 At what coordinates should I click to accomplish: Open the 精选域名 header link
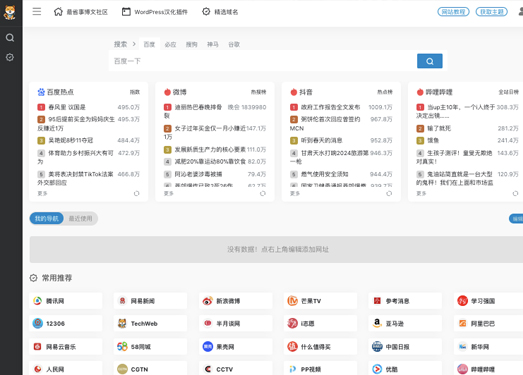pos(220,12)
